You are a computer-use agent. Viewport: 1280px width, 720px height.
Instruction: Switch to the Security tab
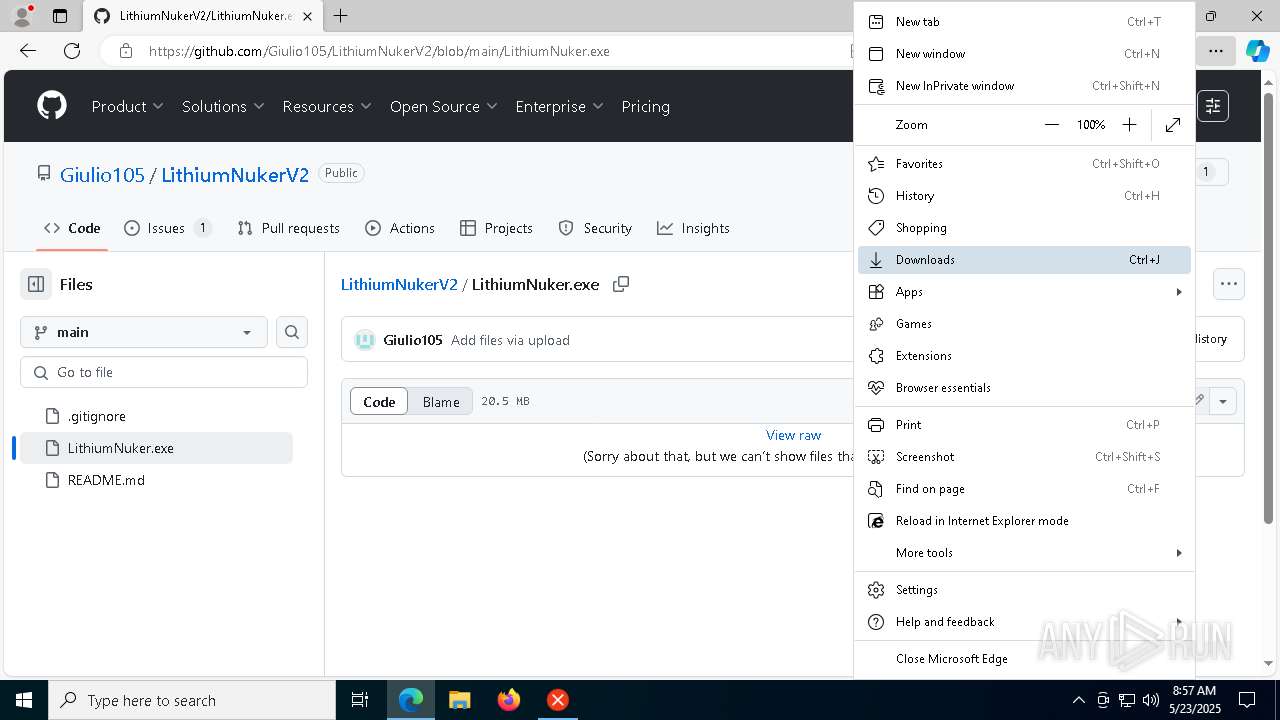[595, 228]
